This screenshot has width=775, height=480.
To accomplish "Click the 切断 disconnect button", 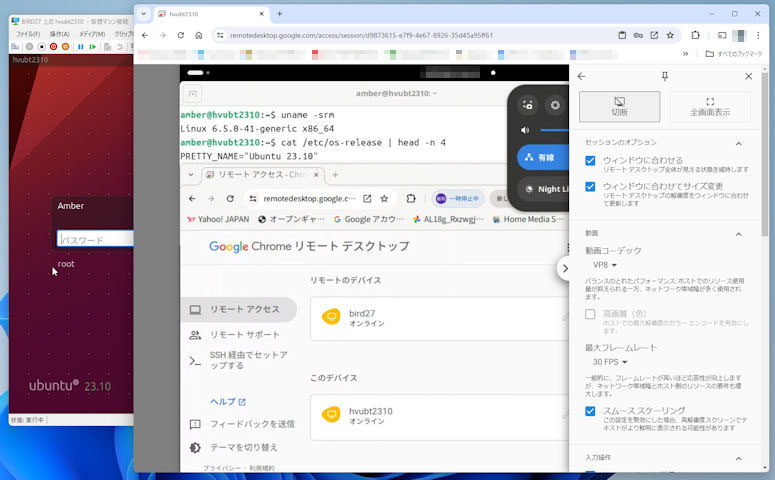I will [x=619, y=106].
